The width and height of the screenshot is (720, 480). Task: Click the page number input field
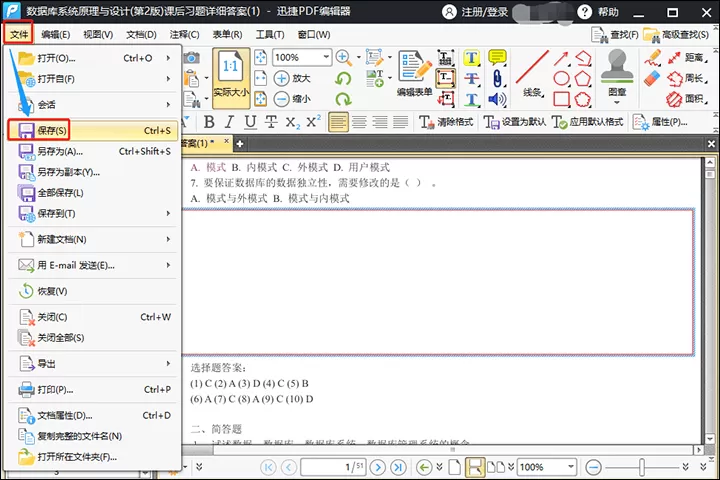(332, 468)
